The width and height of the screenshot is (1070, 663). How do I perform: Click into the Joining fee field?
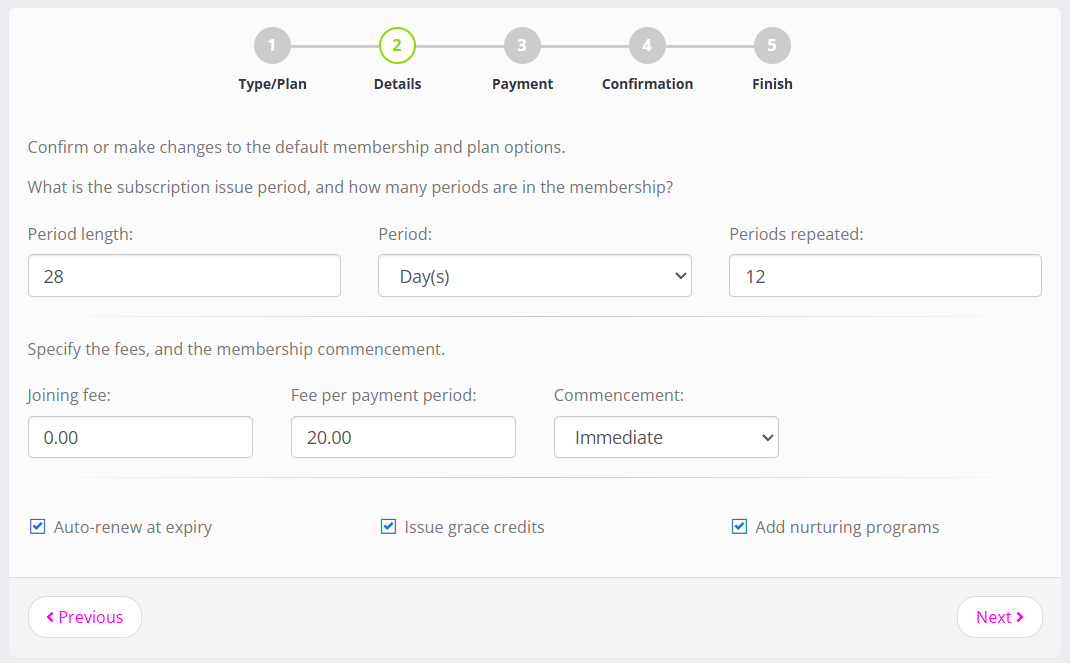click(x=140, y=437)
